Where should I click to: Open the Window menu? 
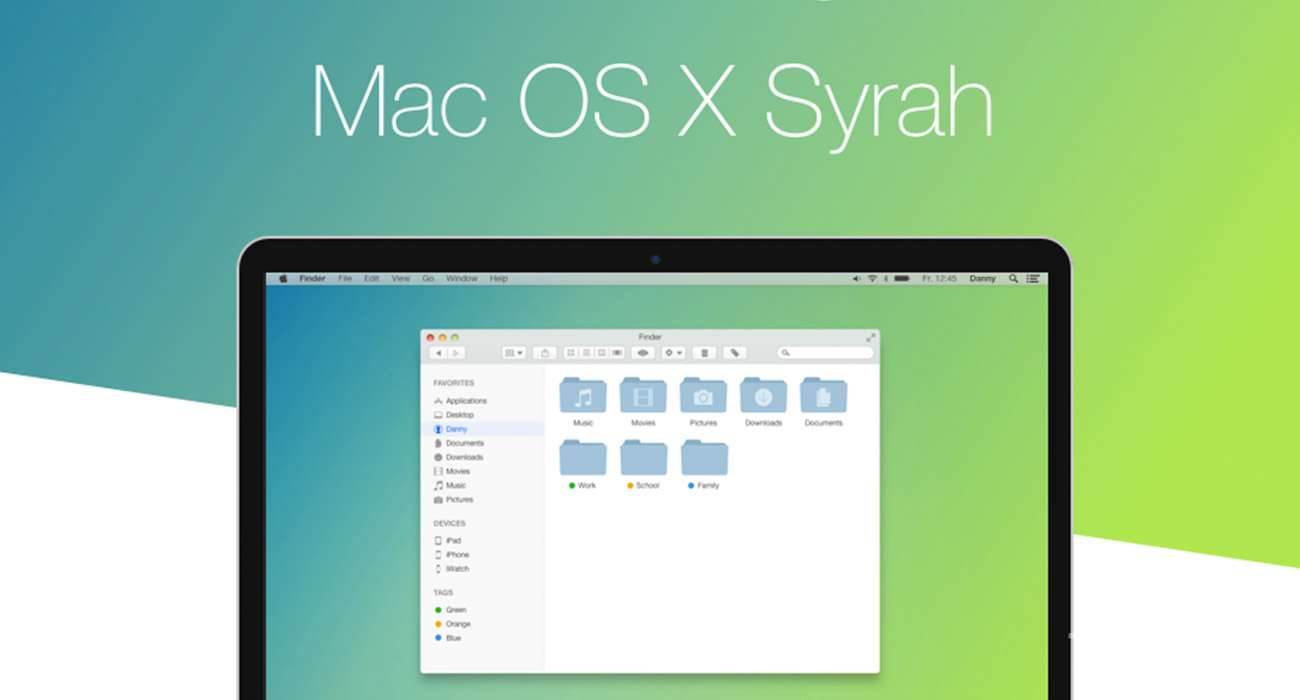pos(461,279)
